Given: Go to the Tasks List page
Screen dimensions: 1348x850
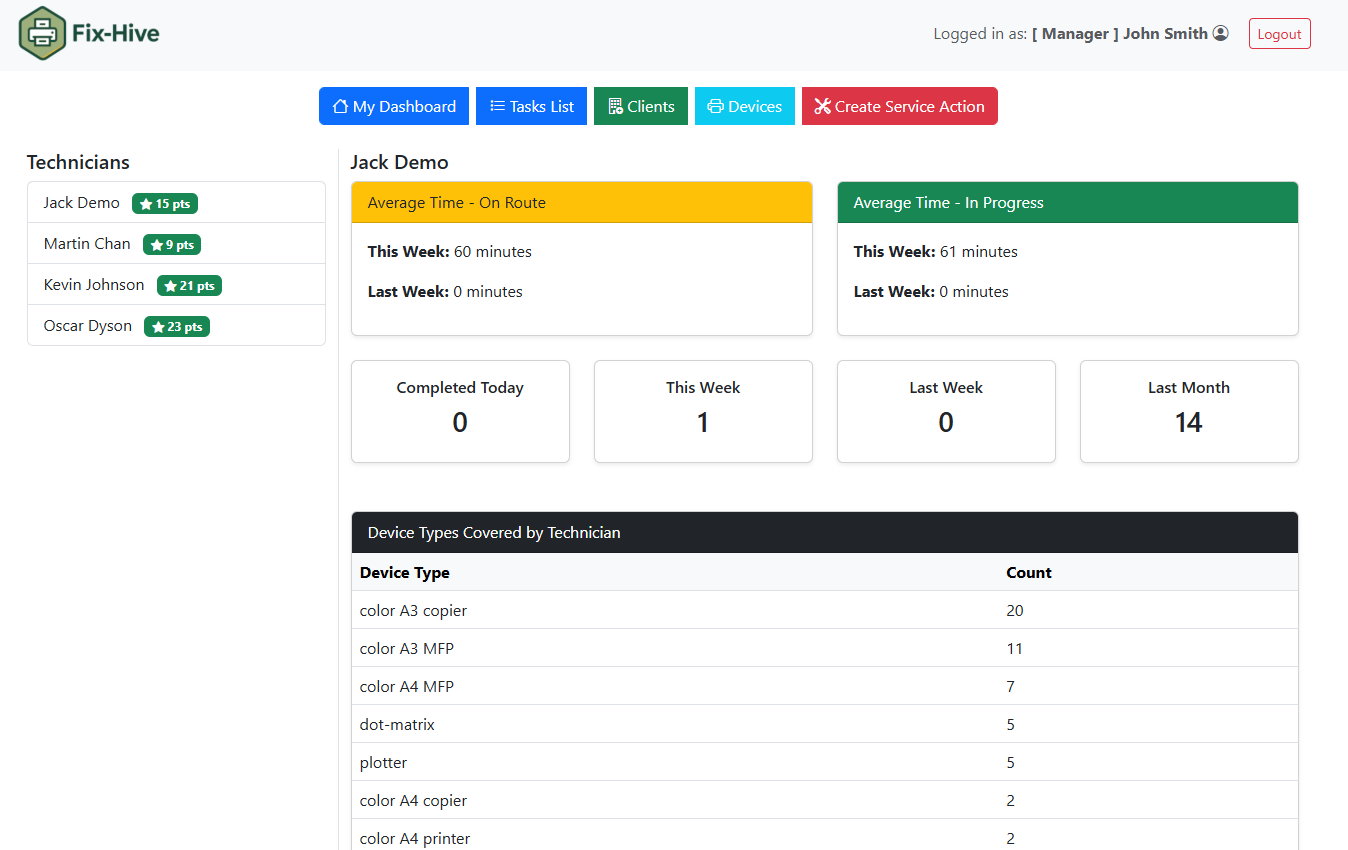Looking at the screenshot, I should click(x=531, y=106).
